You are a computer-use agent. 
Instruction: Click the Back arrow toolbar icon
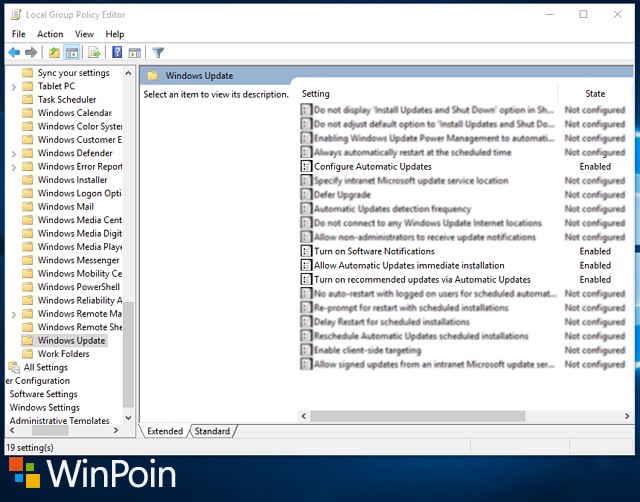[x=14, y=52]
